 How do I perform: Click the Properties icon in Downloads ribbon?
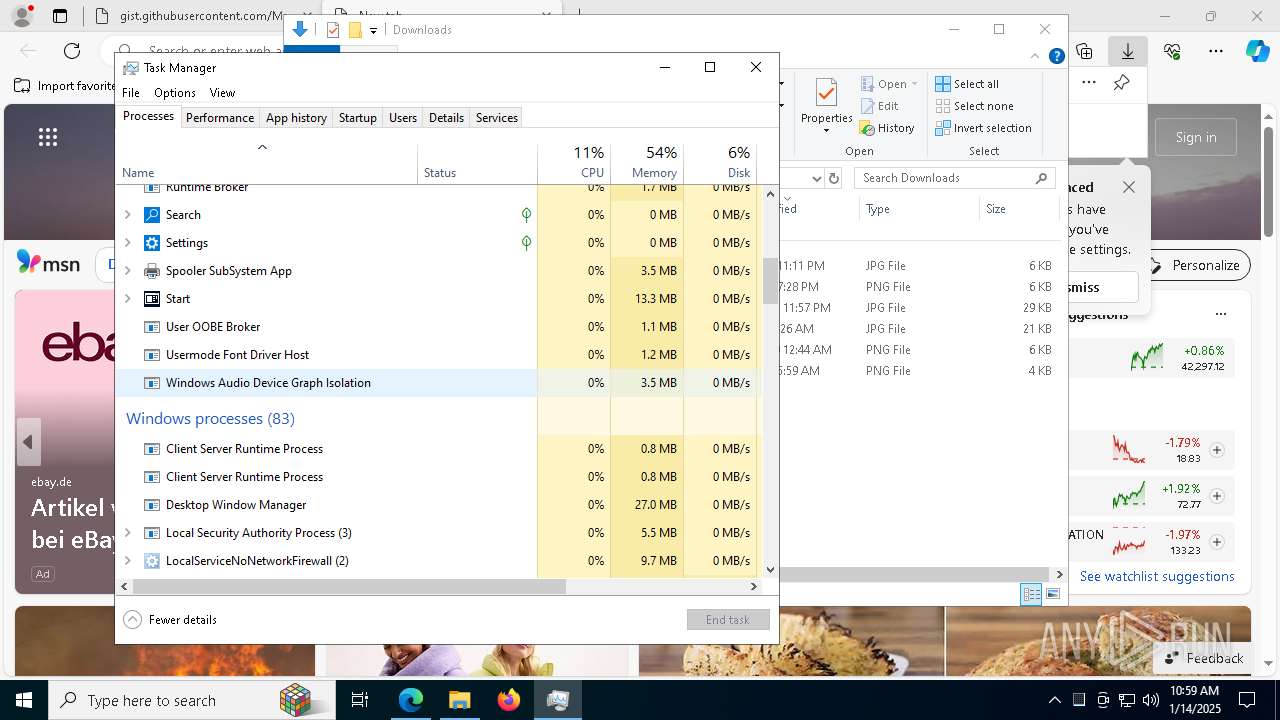[826, 93]
